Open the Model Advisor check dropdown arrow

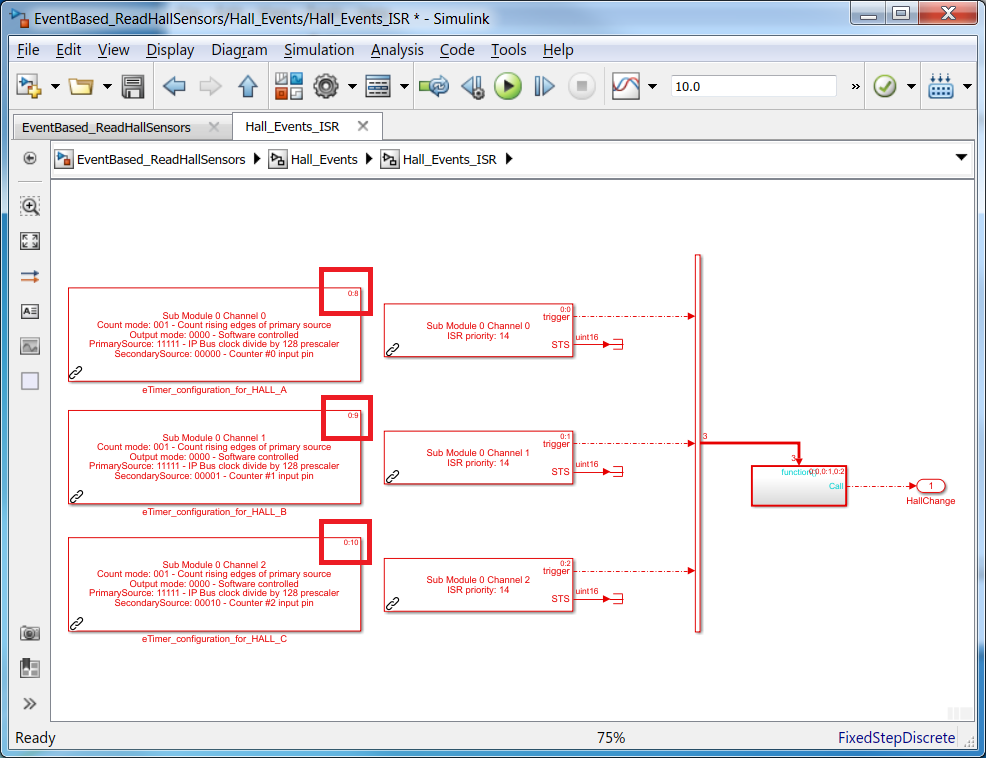[x=911, y=86]
